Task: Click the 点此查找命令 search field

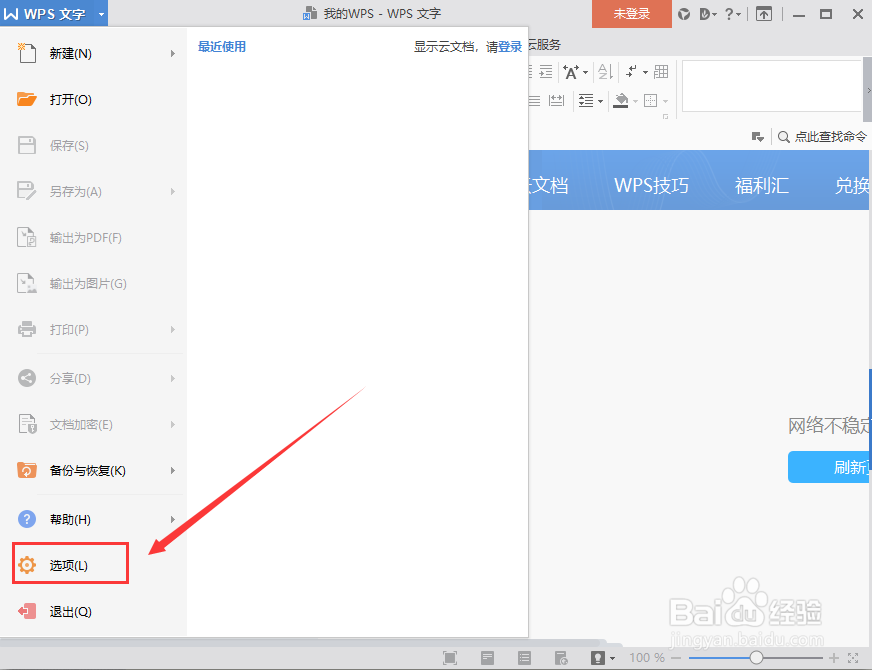Action: pyautogui.click(x=823, y=137)
